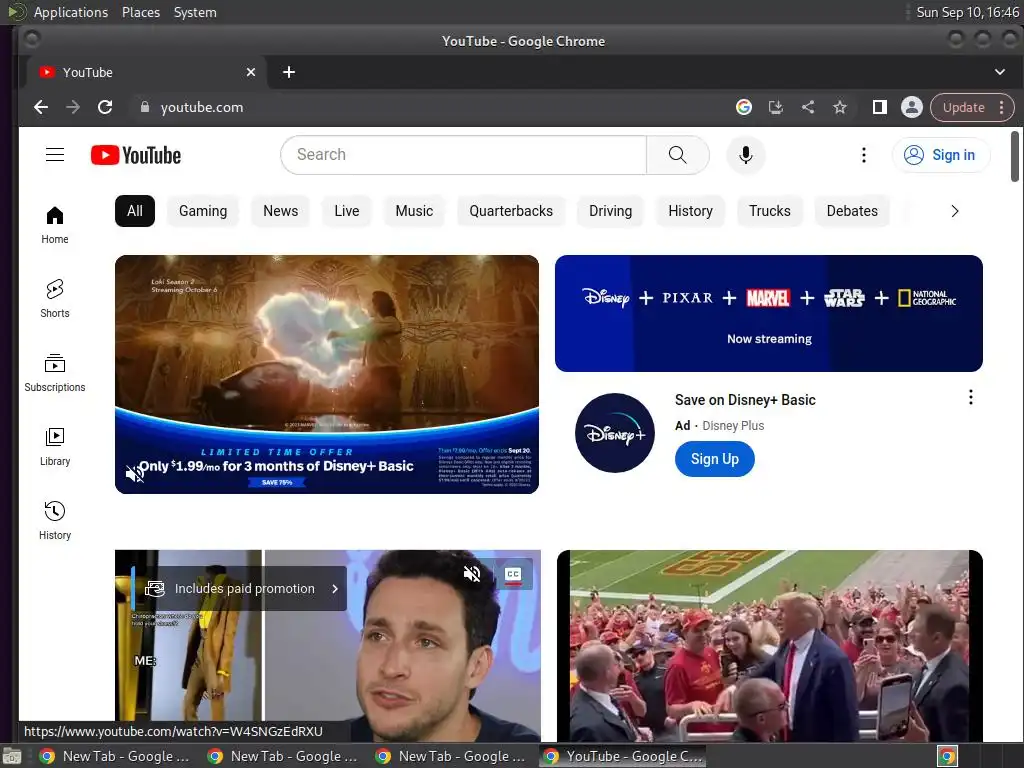Select the Debates chip

(x=852, y=211)
